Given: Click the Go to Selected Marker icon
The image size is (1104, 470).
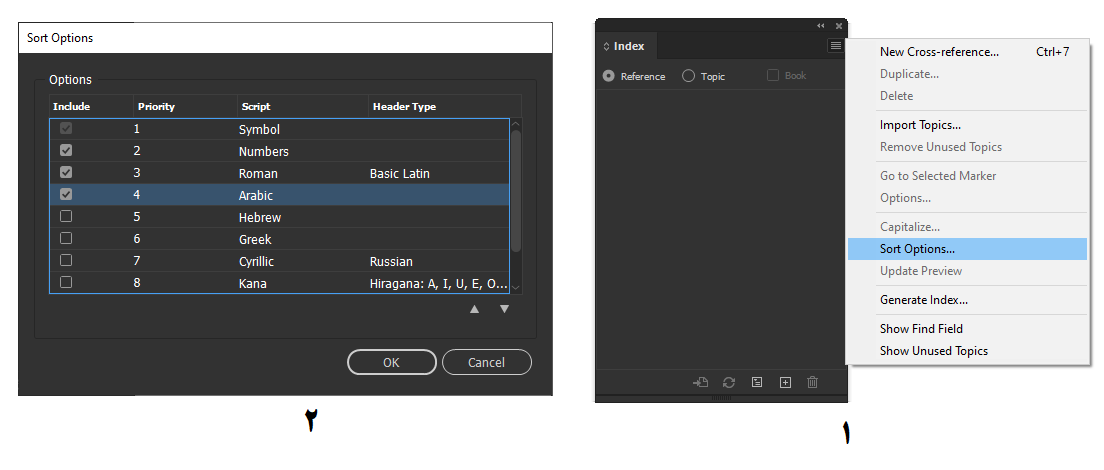Looking at the screenshot, I should click(701, 382).
